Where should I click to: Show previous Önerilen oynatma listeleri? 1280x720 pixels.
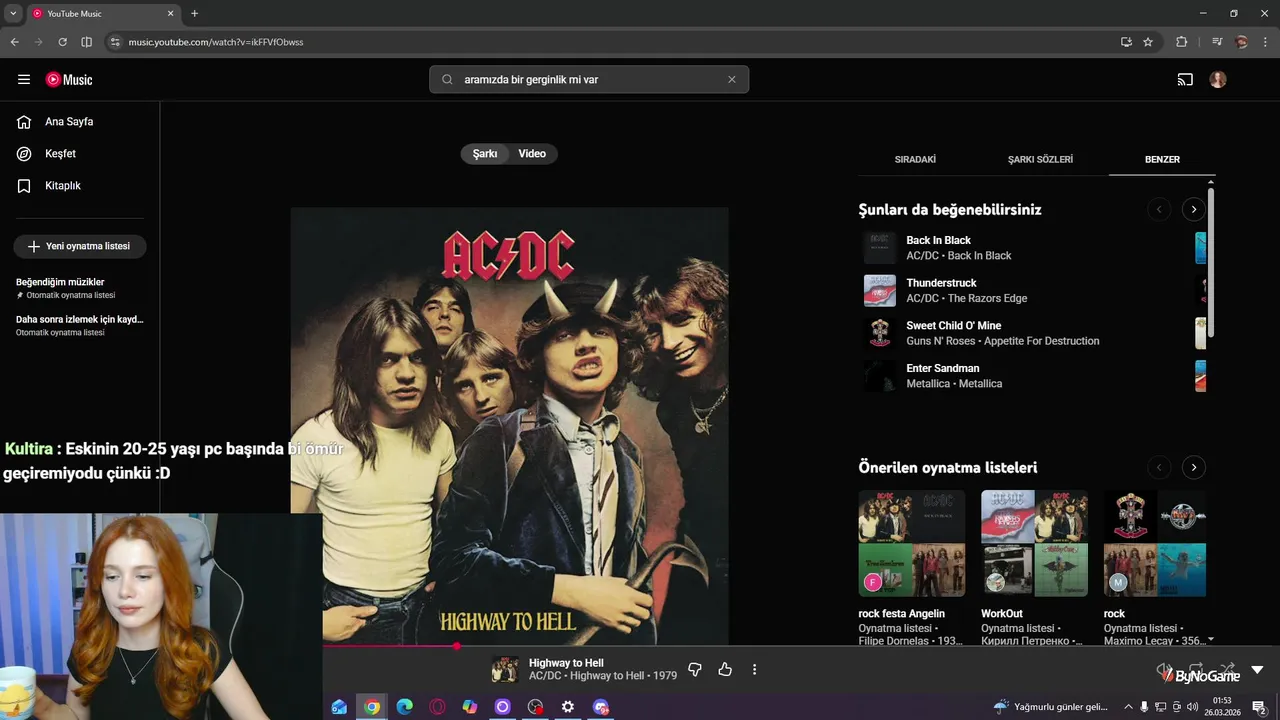(1159, 467)
